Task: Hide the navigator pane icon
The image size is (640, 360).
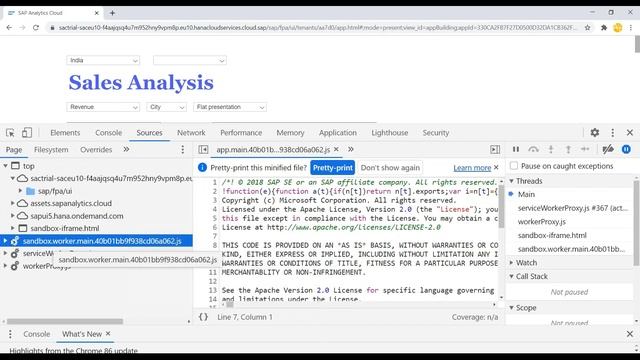Action: coord(203,149)
